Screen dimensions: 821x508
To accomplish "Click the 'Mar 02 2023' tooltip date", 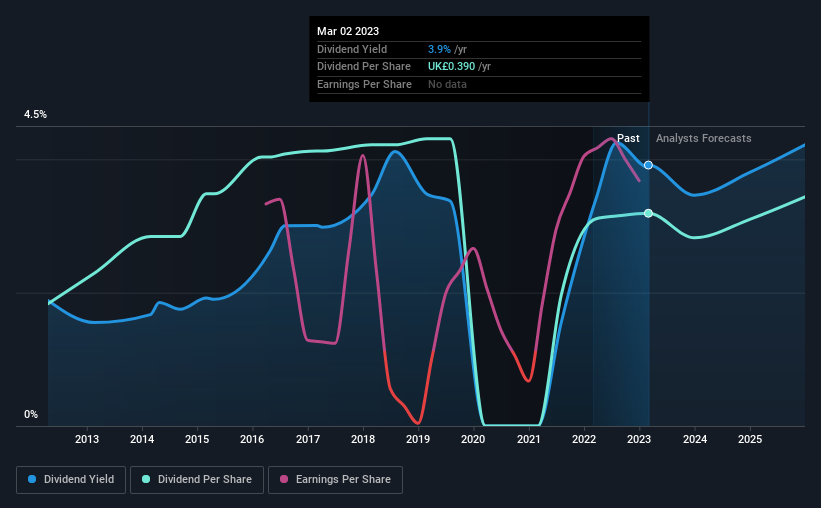I will 348,31.
